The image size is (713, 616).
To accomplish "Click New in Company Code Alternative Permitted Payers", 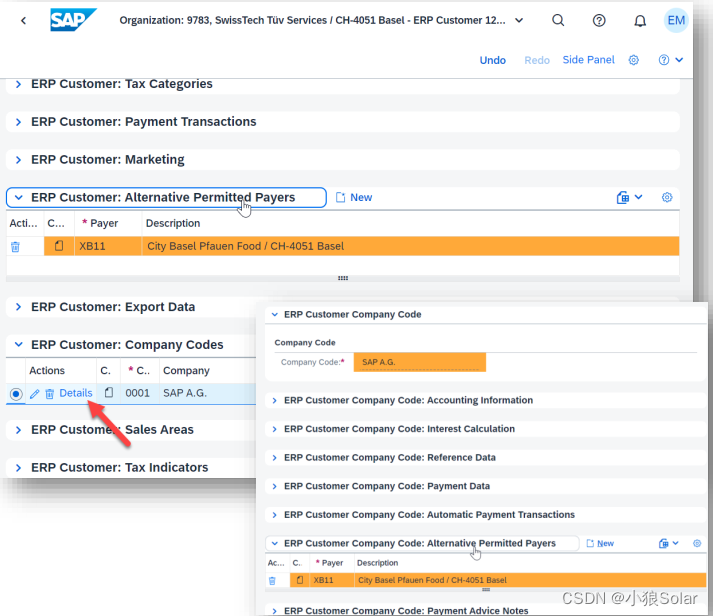I will click(x=600, y=543).
